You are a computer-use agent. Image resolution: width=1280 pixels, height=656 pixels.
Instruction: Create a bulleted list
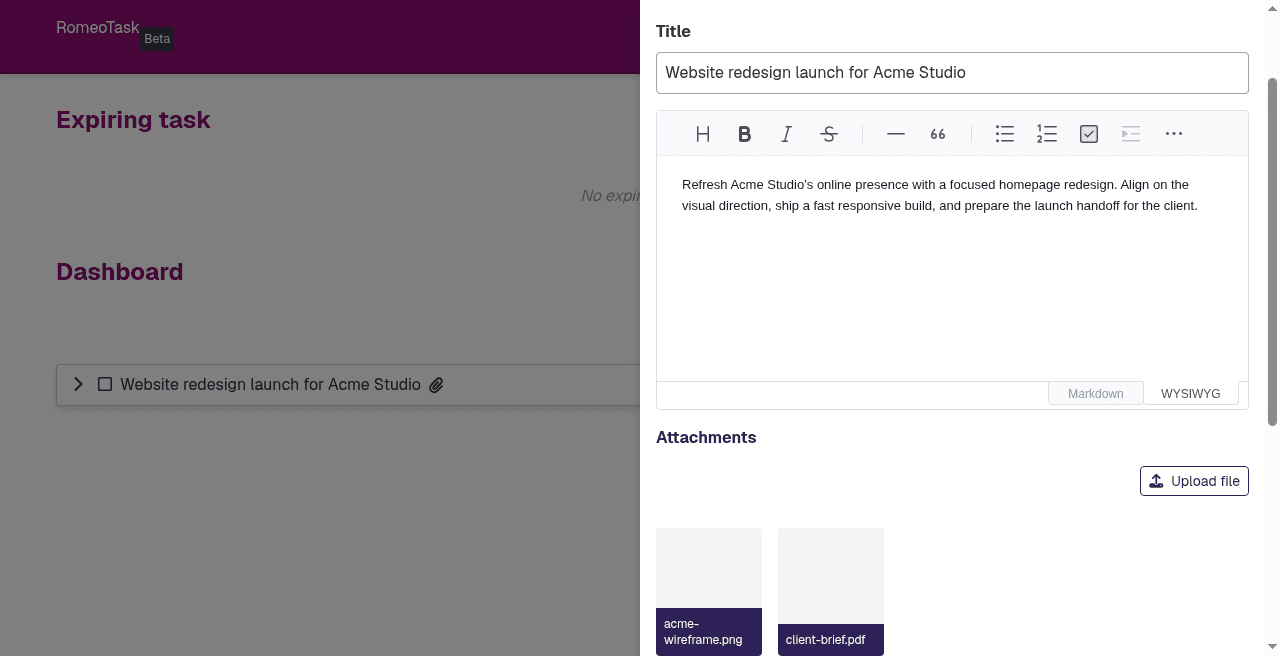pos(1005,134)
